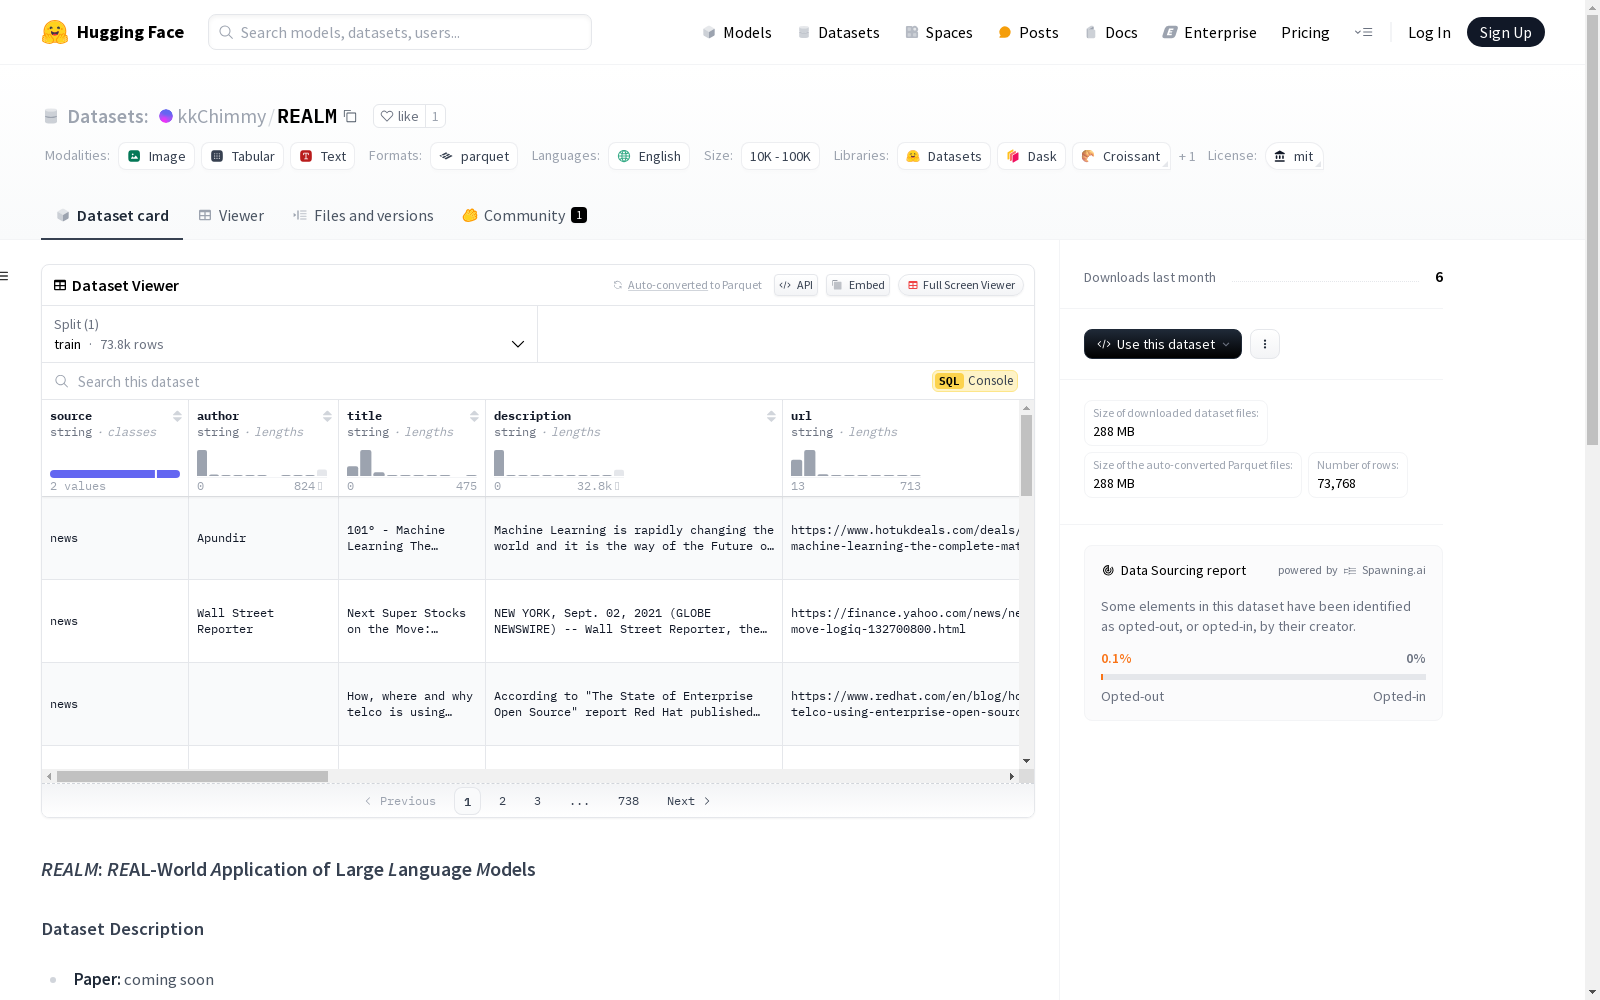Image resolution: width=1600 pixels, height=1000 pixels.
Task: Click the like heart button
Action: coord(399,116)
